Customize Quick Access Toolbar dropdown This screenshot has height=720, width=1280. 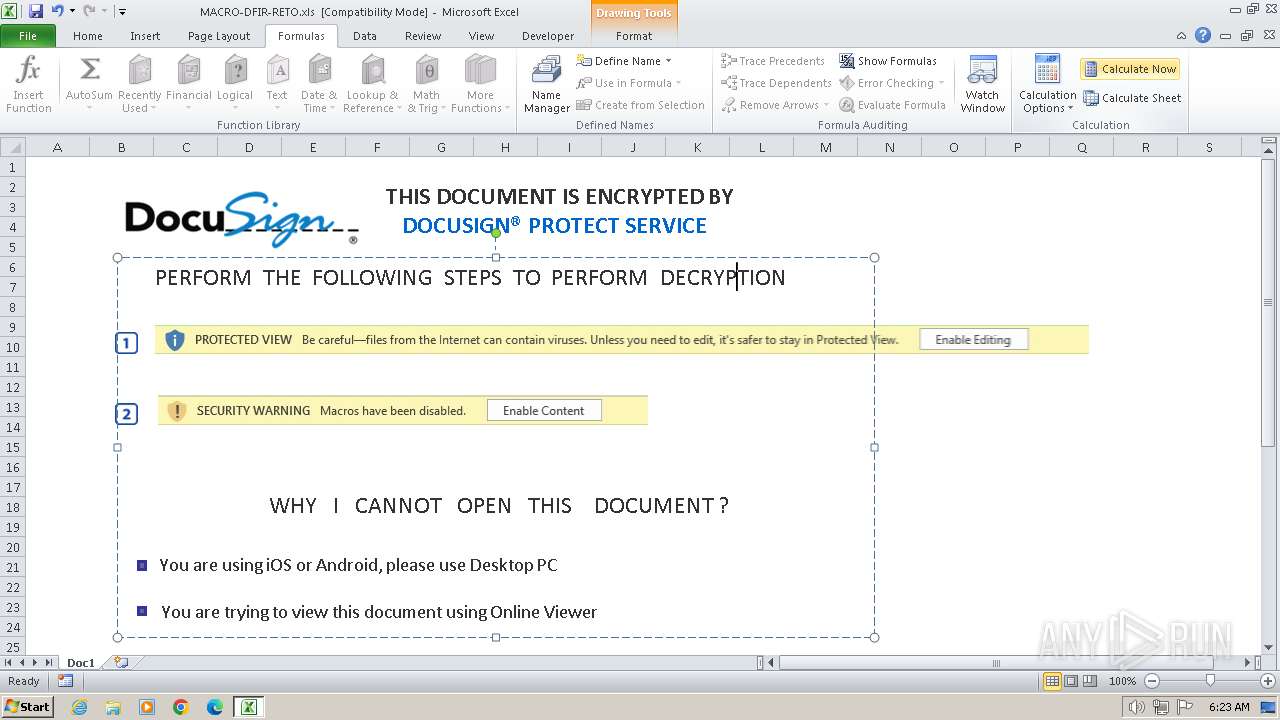tap(122, 11)
